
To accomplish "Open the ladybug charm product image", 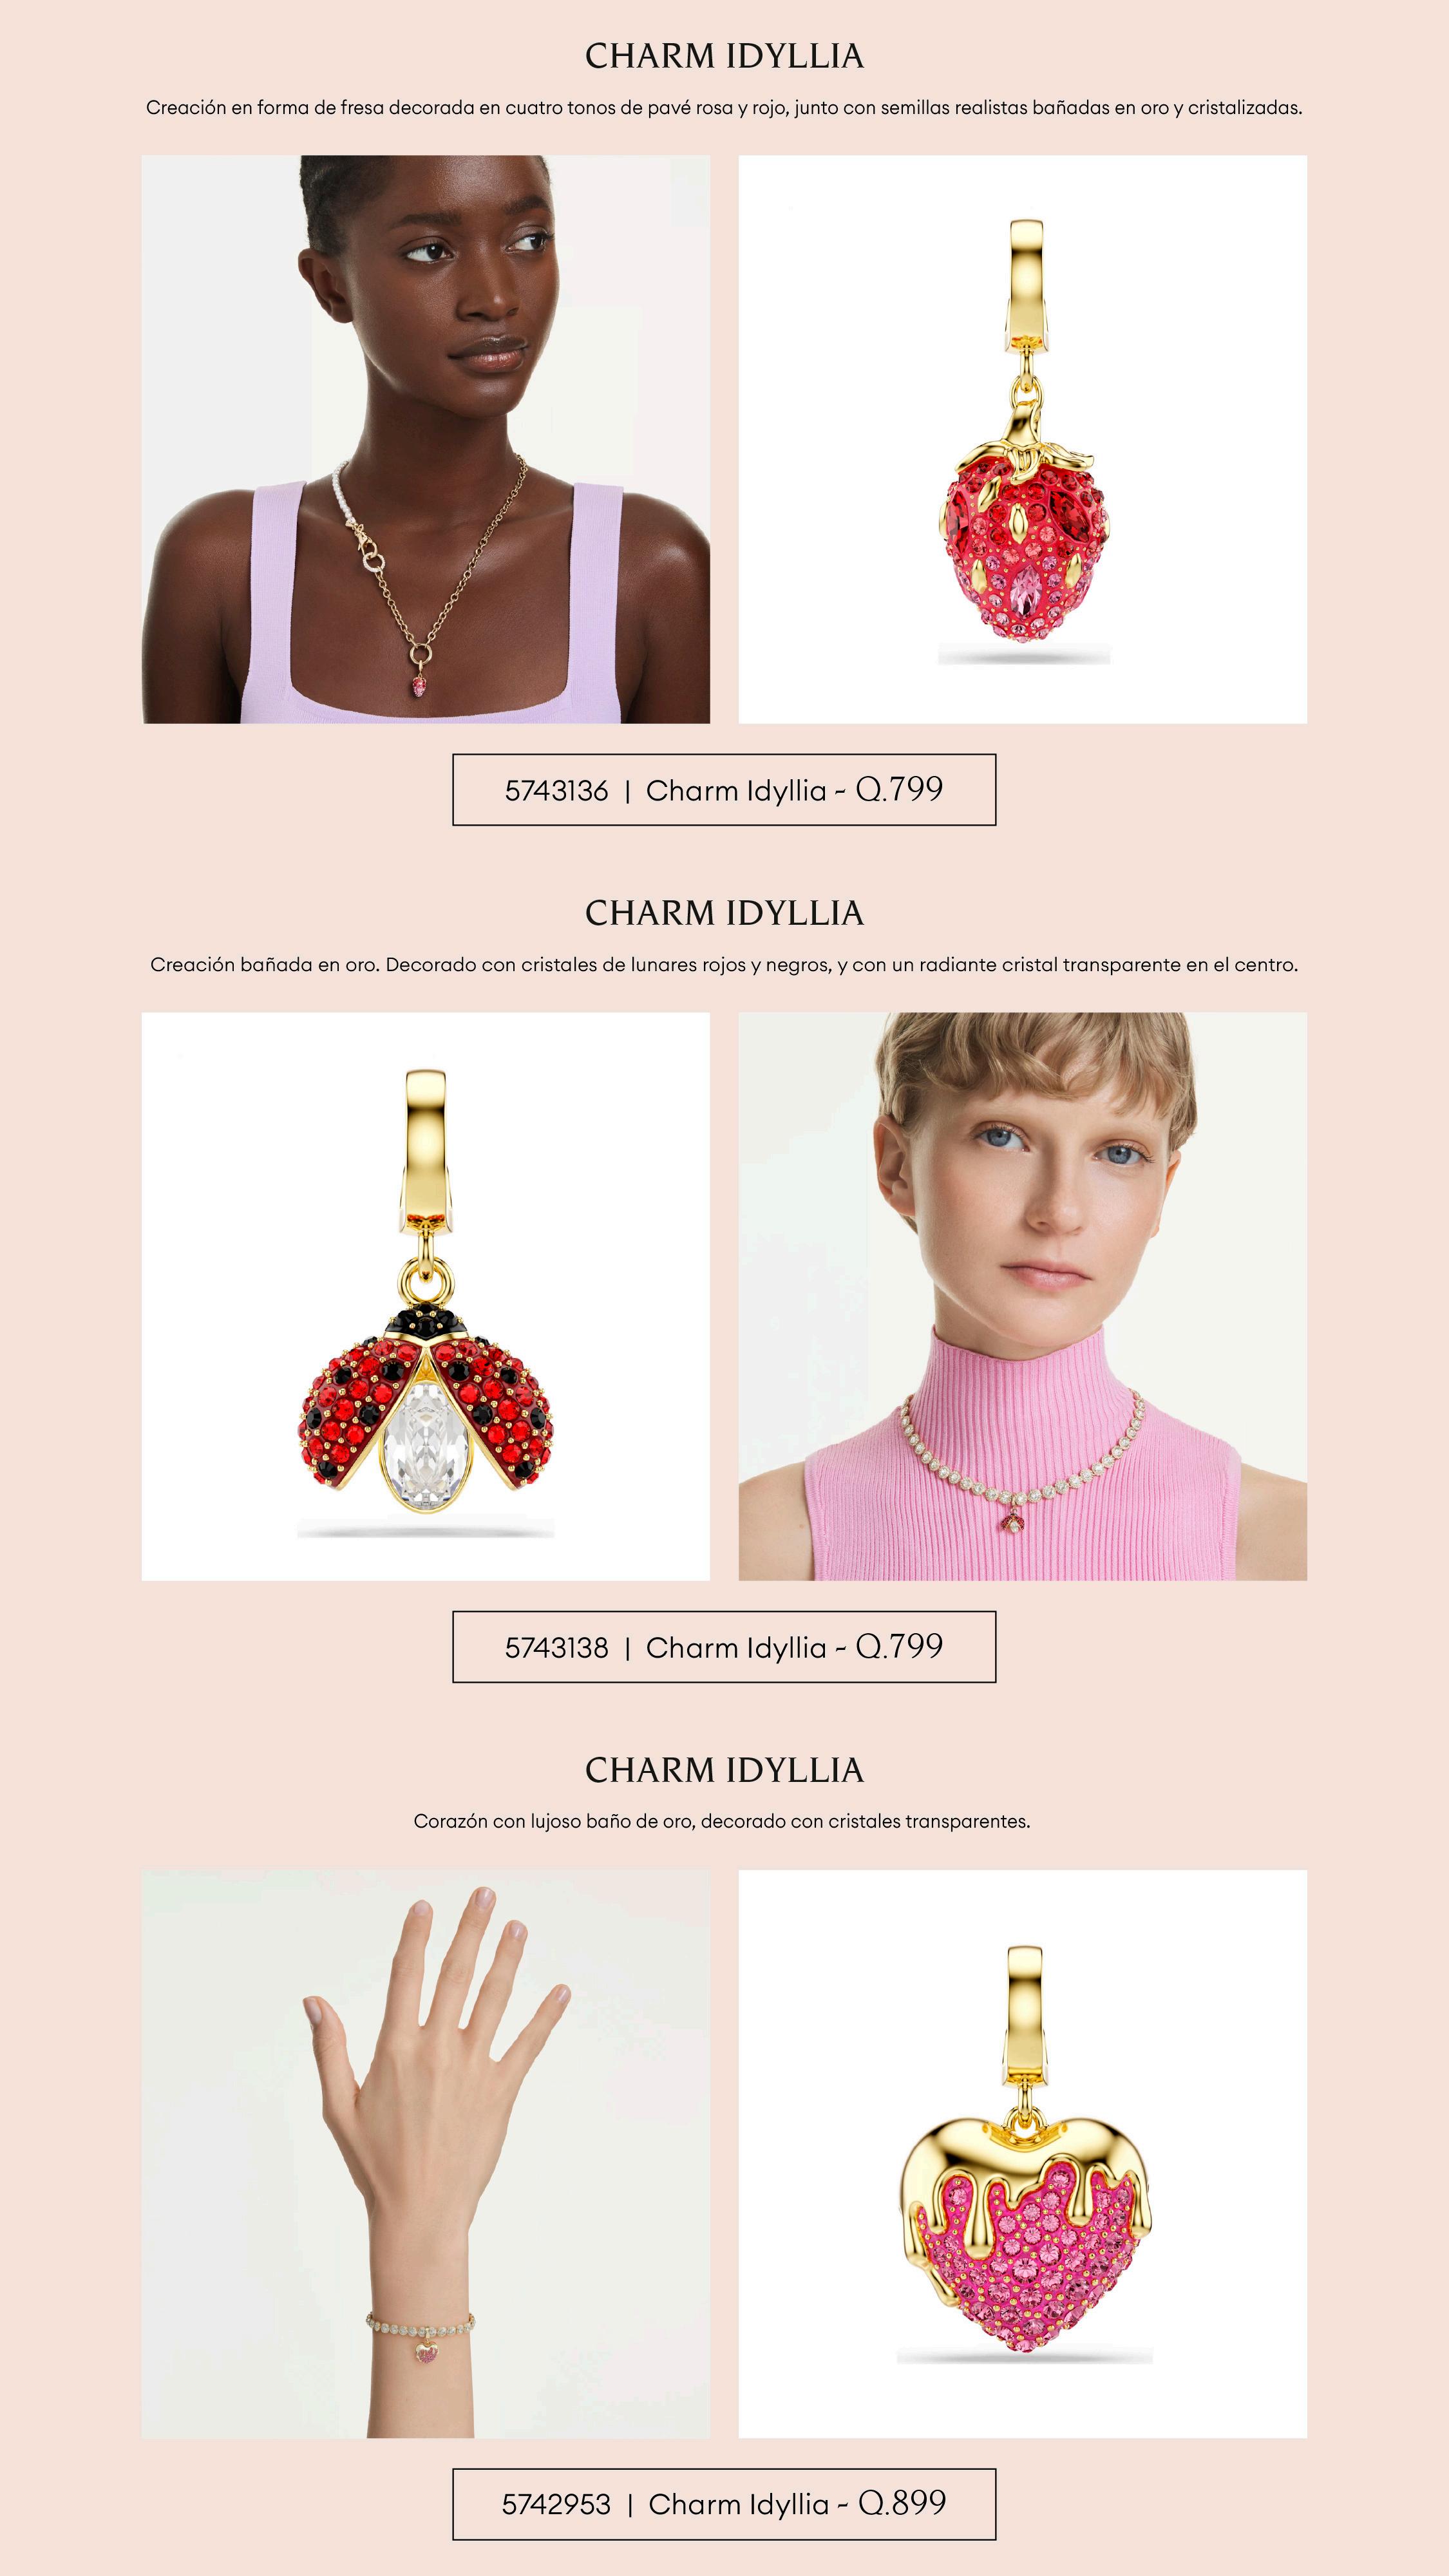I will (x=426, y=1296).
